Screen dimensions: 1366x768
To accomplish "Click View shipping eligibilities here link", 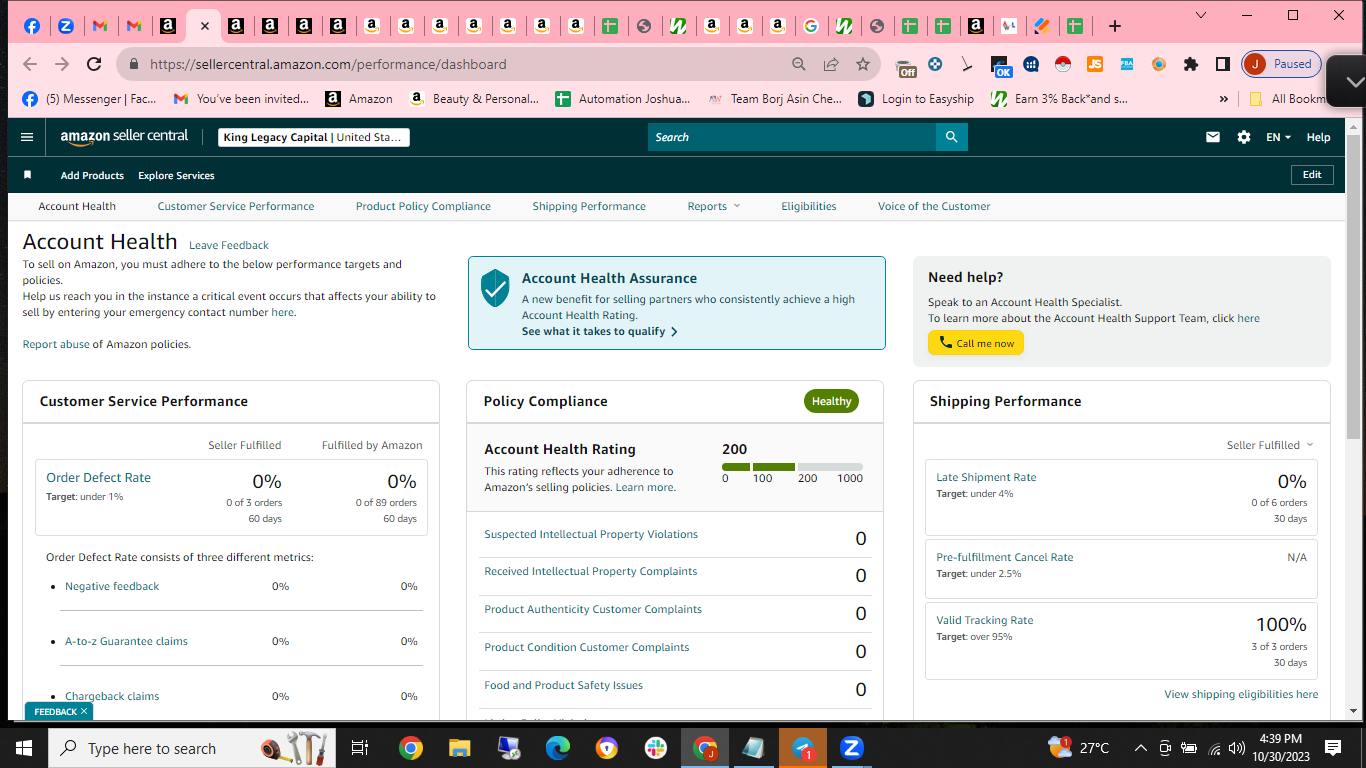I will point(1241,694).
